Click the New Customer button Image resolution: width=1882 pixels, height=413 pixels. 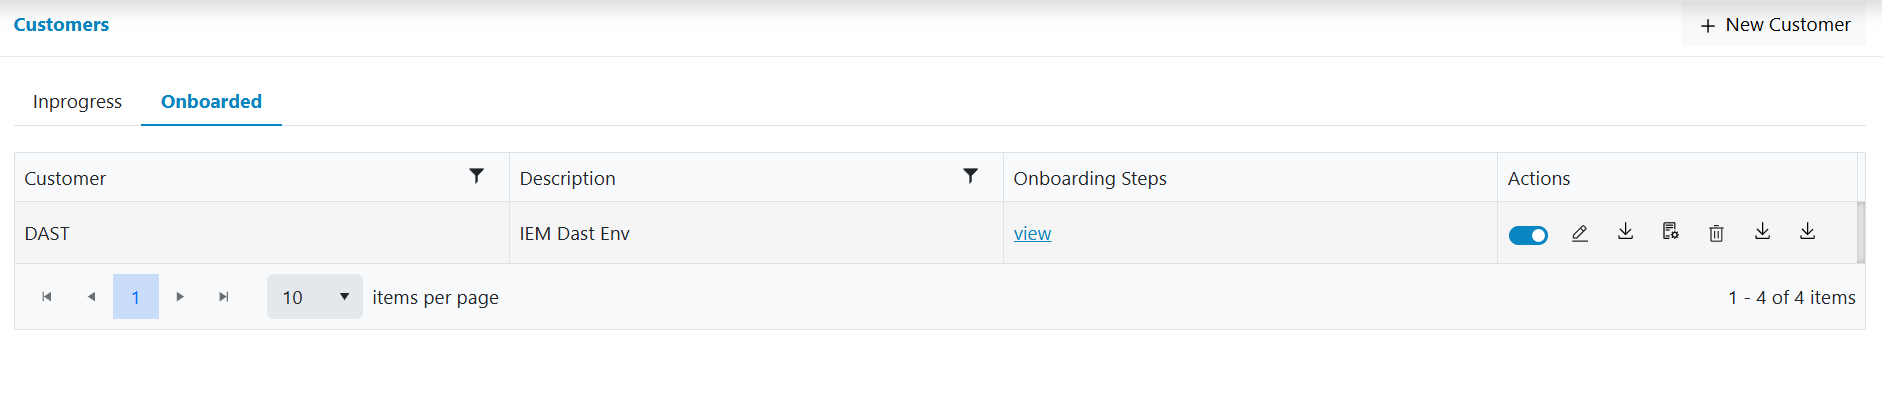pos(1774,25)
